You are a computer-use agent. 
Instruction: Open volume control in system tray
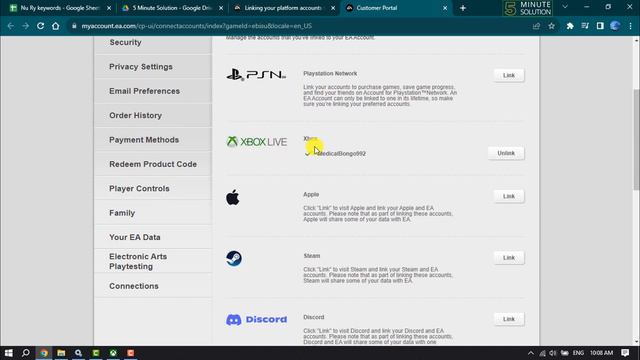pos(553,353)
